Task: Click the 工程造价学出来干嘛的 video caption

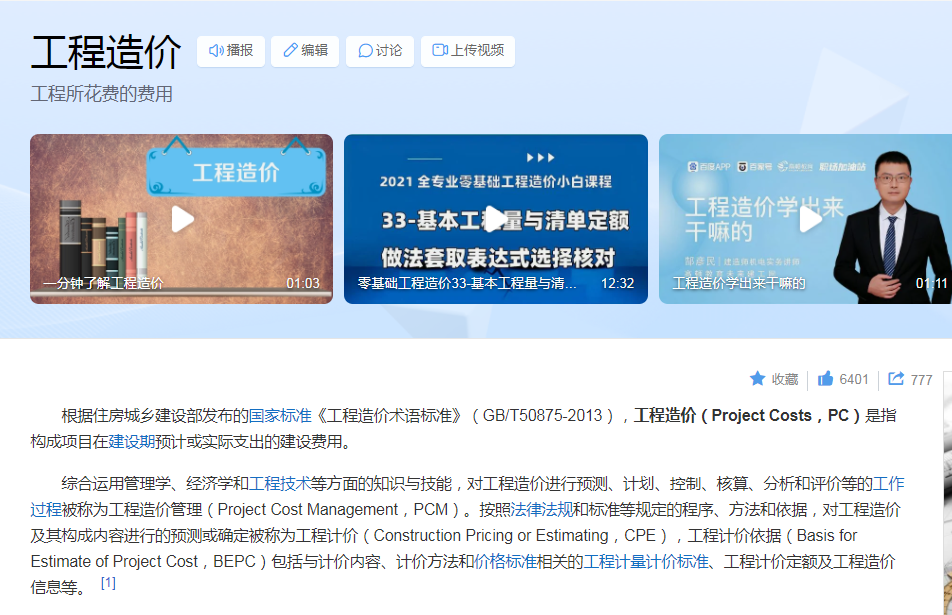Action: [739, 283]
